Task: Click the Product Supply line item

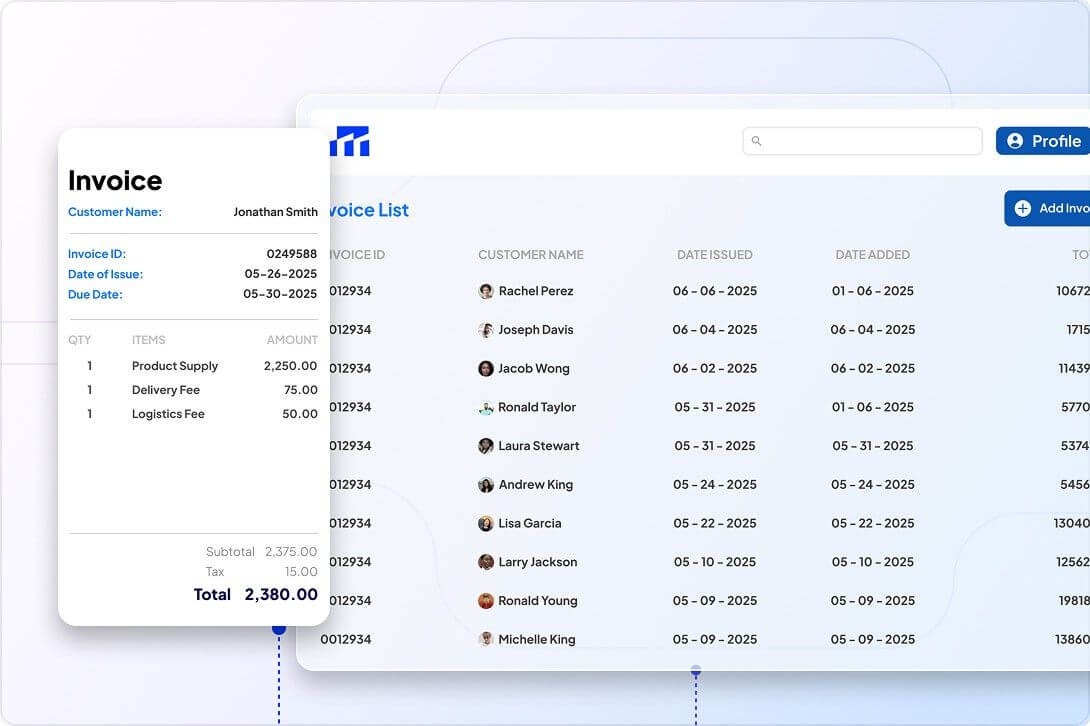Action: [x=174, y=366]
